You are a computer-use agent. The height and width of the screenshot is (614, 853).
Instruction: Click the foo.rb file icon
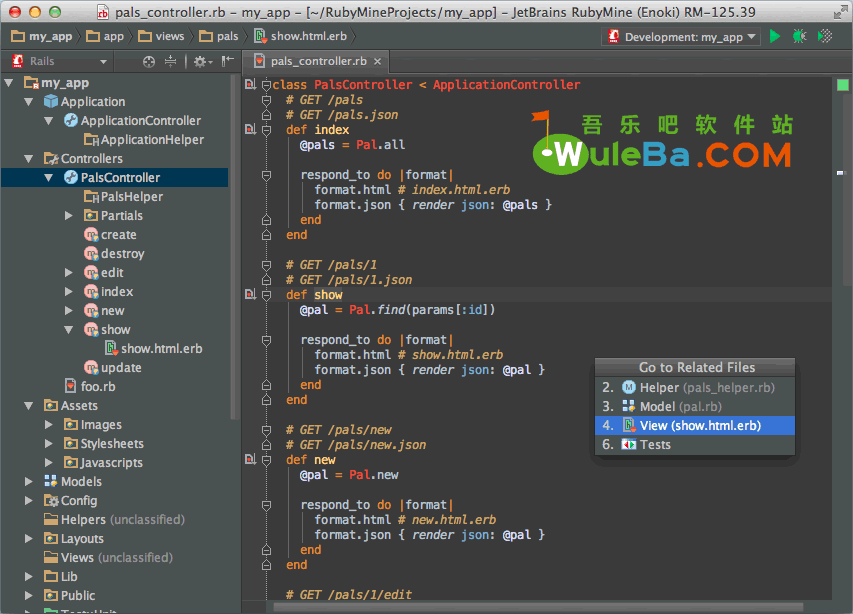70,386
